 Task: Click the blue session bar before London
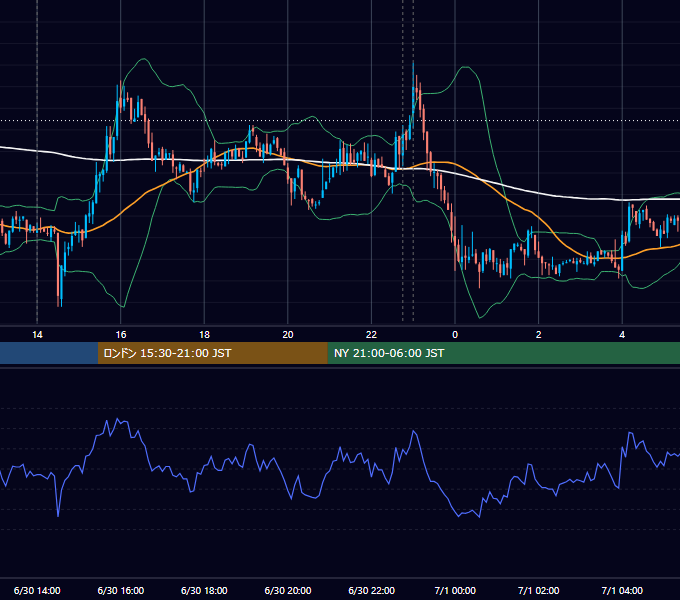(x=49, y=353)
